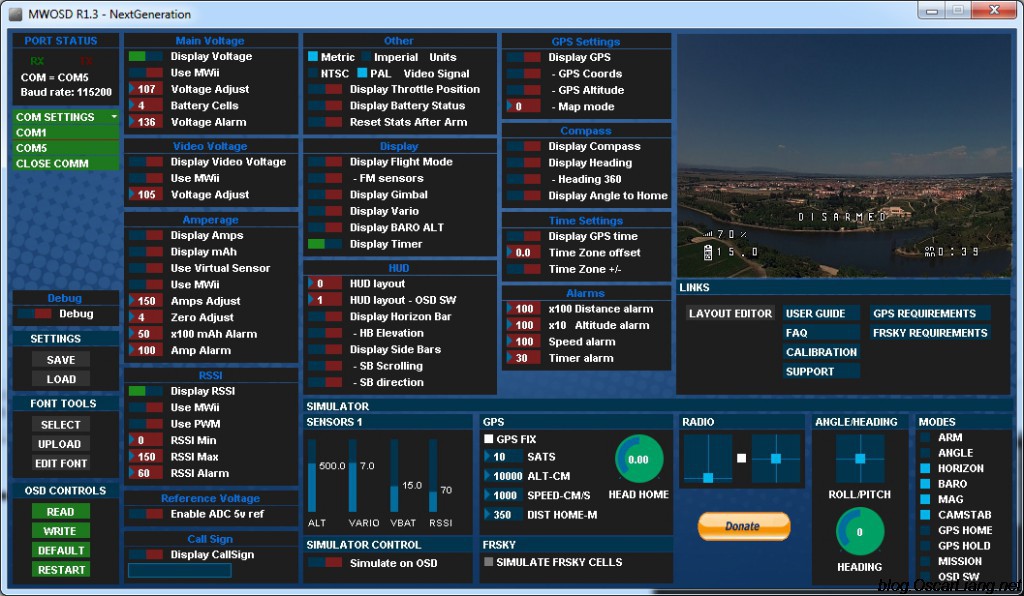This screenshot has width=1024, height=596.
Task: Click the Call Sign text field
Action: 180,570
